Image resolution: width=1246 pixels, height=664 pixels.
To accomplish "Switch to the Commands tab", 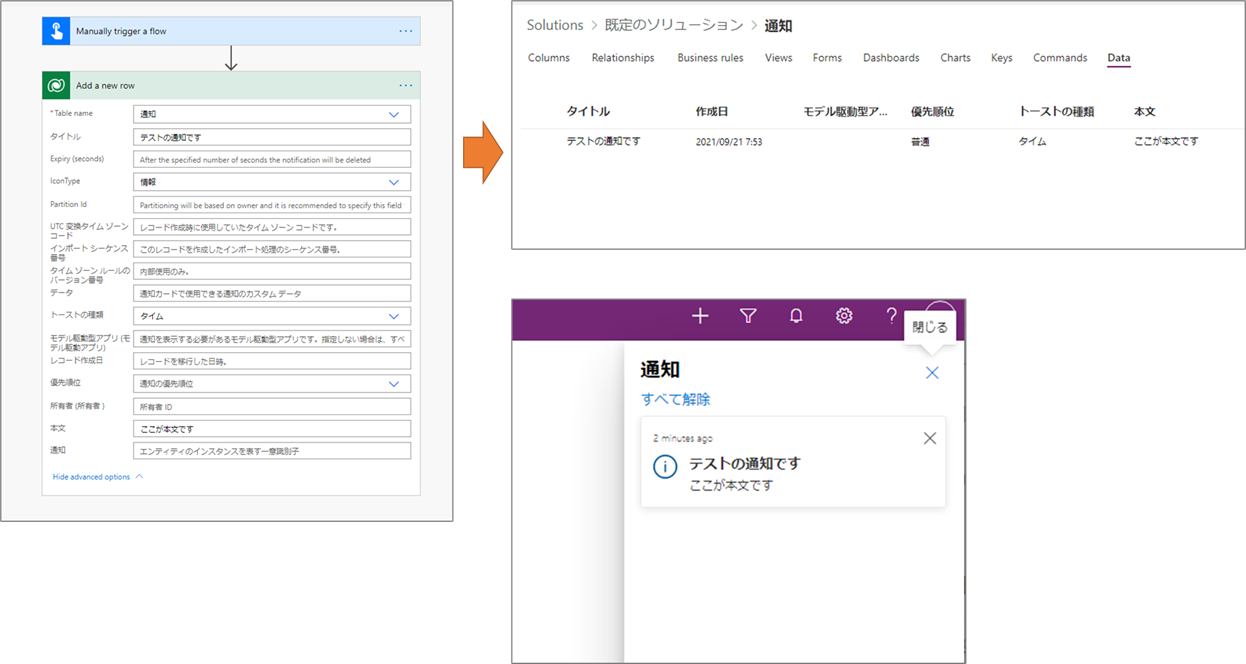I will click(1060, 58).
